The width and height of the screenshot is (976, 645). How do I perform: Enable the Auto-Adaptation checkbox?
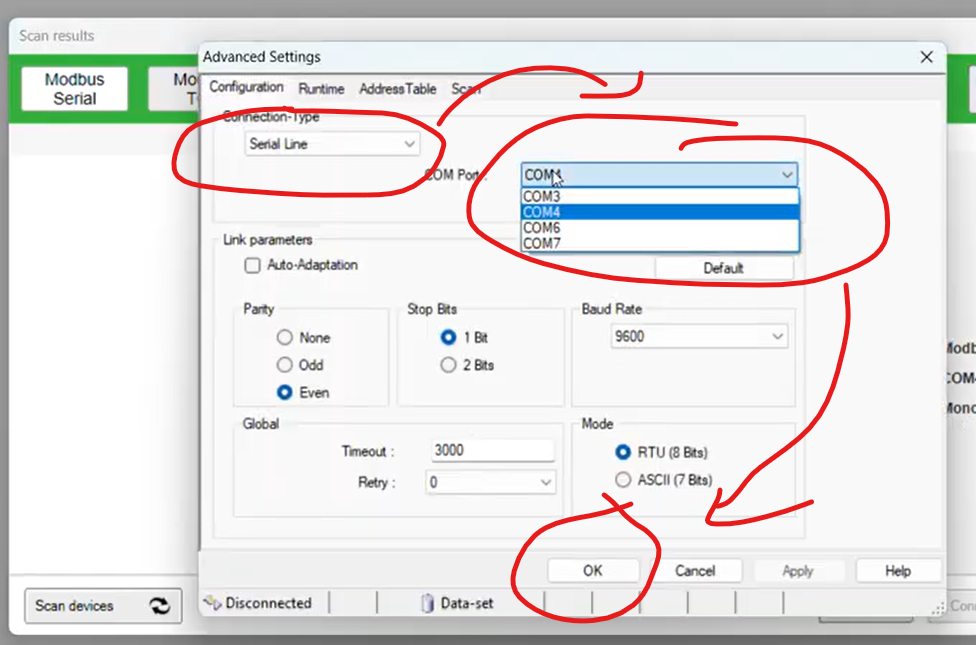[x=253, y=266]
